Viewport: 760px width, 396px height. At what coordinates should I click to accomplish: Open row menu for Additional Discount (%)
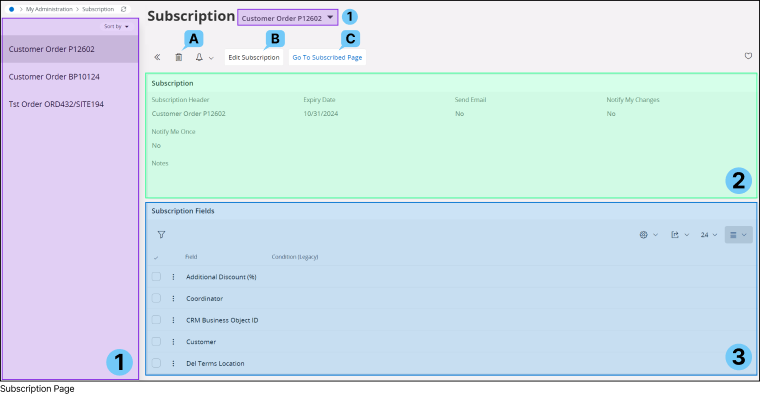point(174,277)
